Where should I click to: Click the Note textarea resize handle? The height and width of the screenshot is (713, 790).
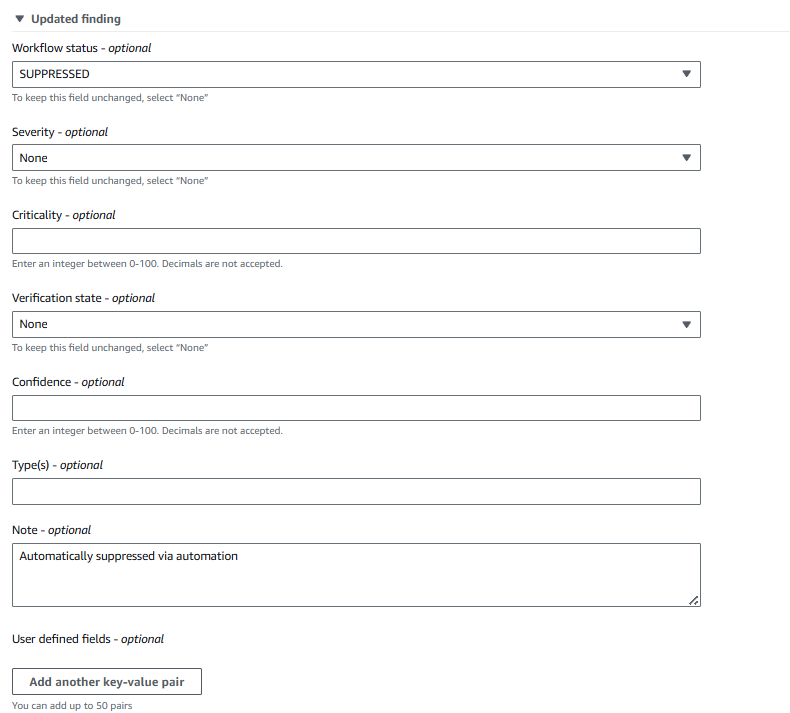pos(694,600)
